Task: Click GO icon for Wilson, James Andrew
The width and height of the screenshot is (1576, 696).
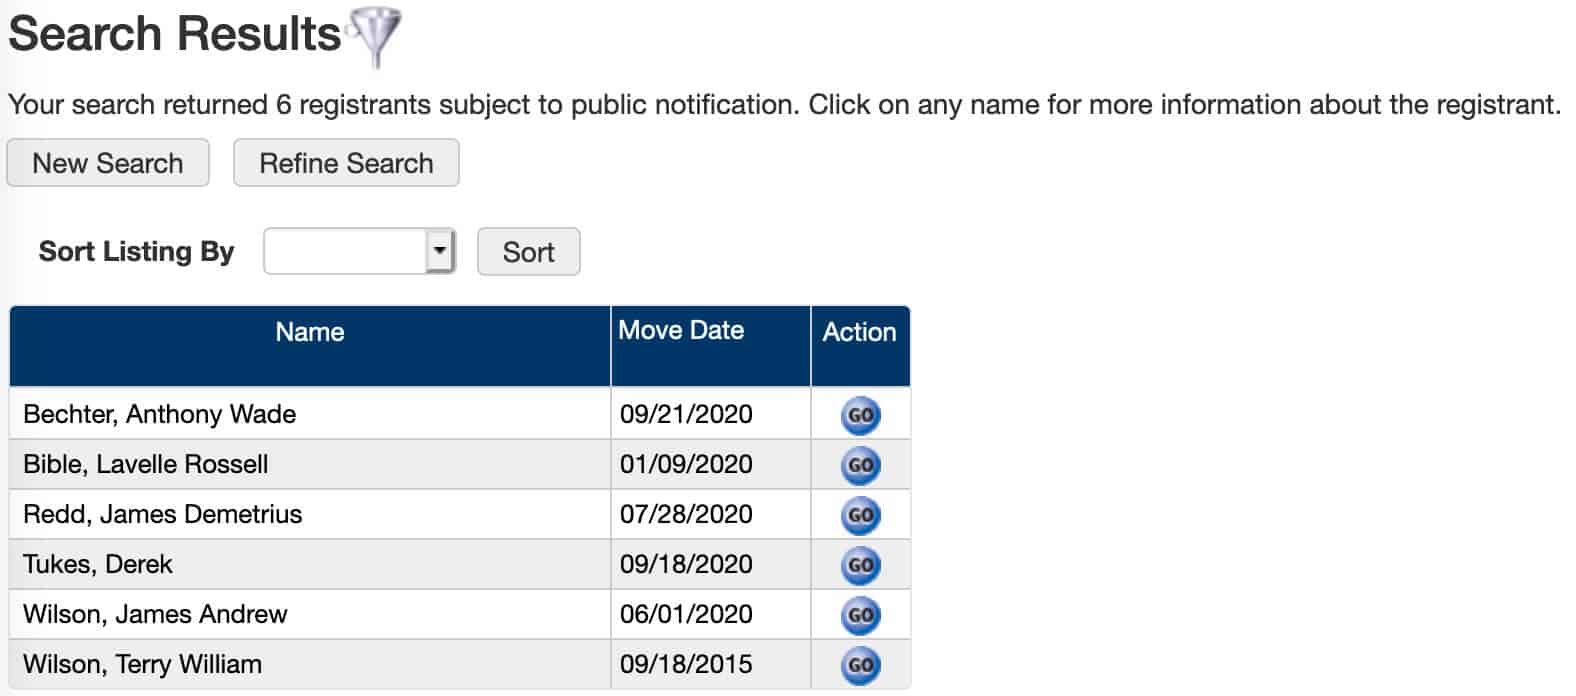Action: point(860,615)
